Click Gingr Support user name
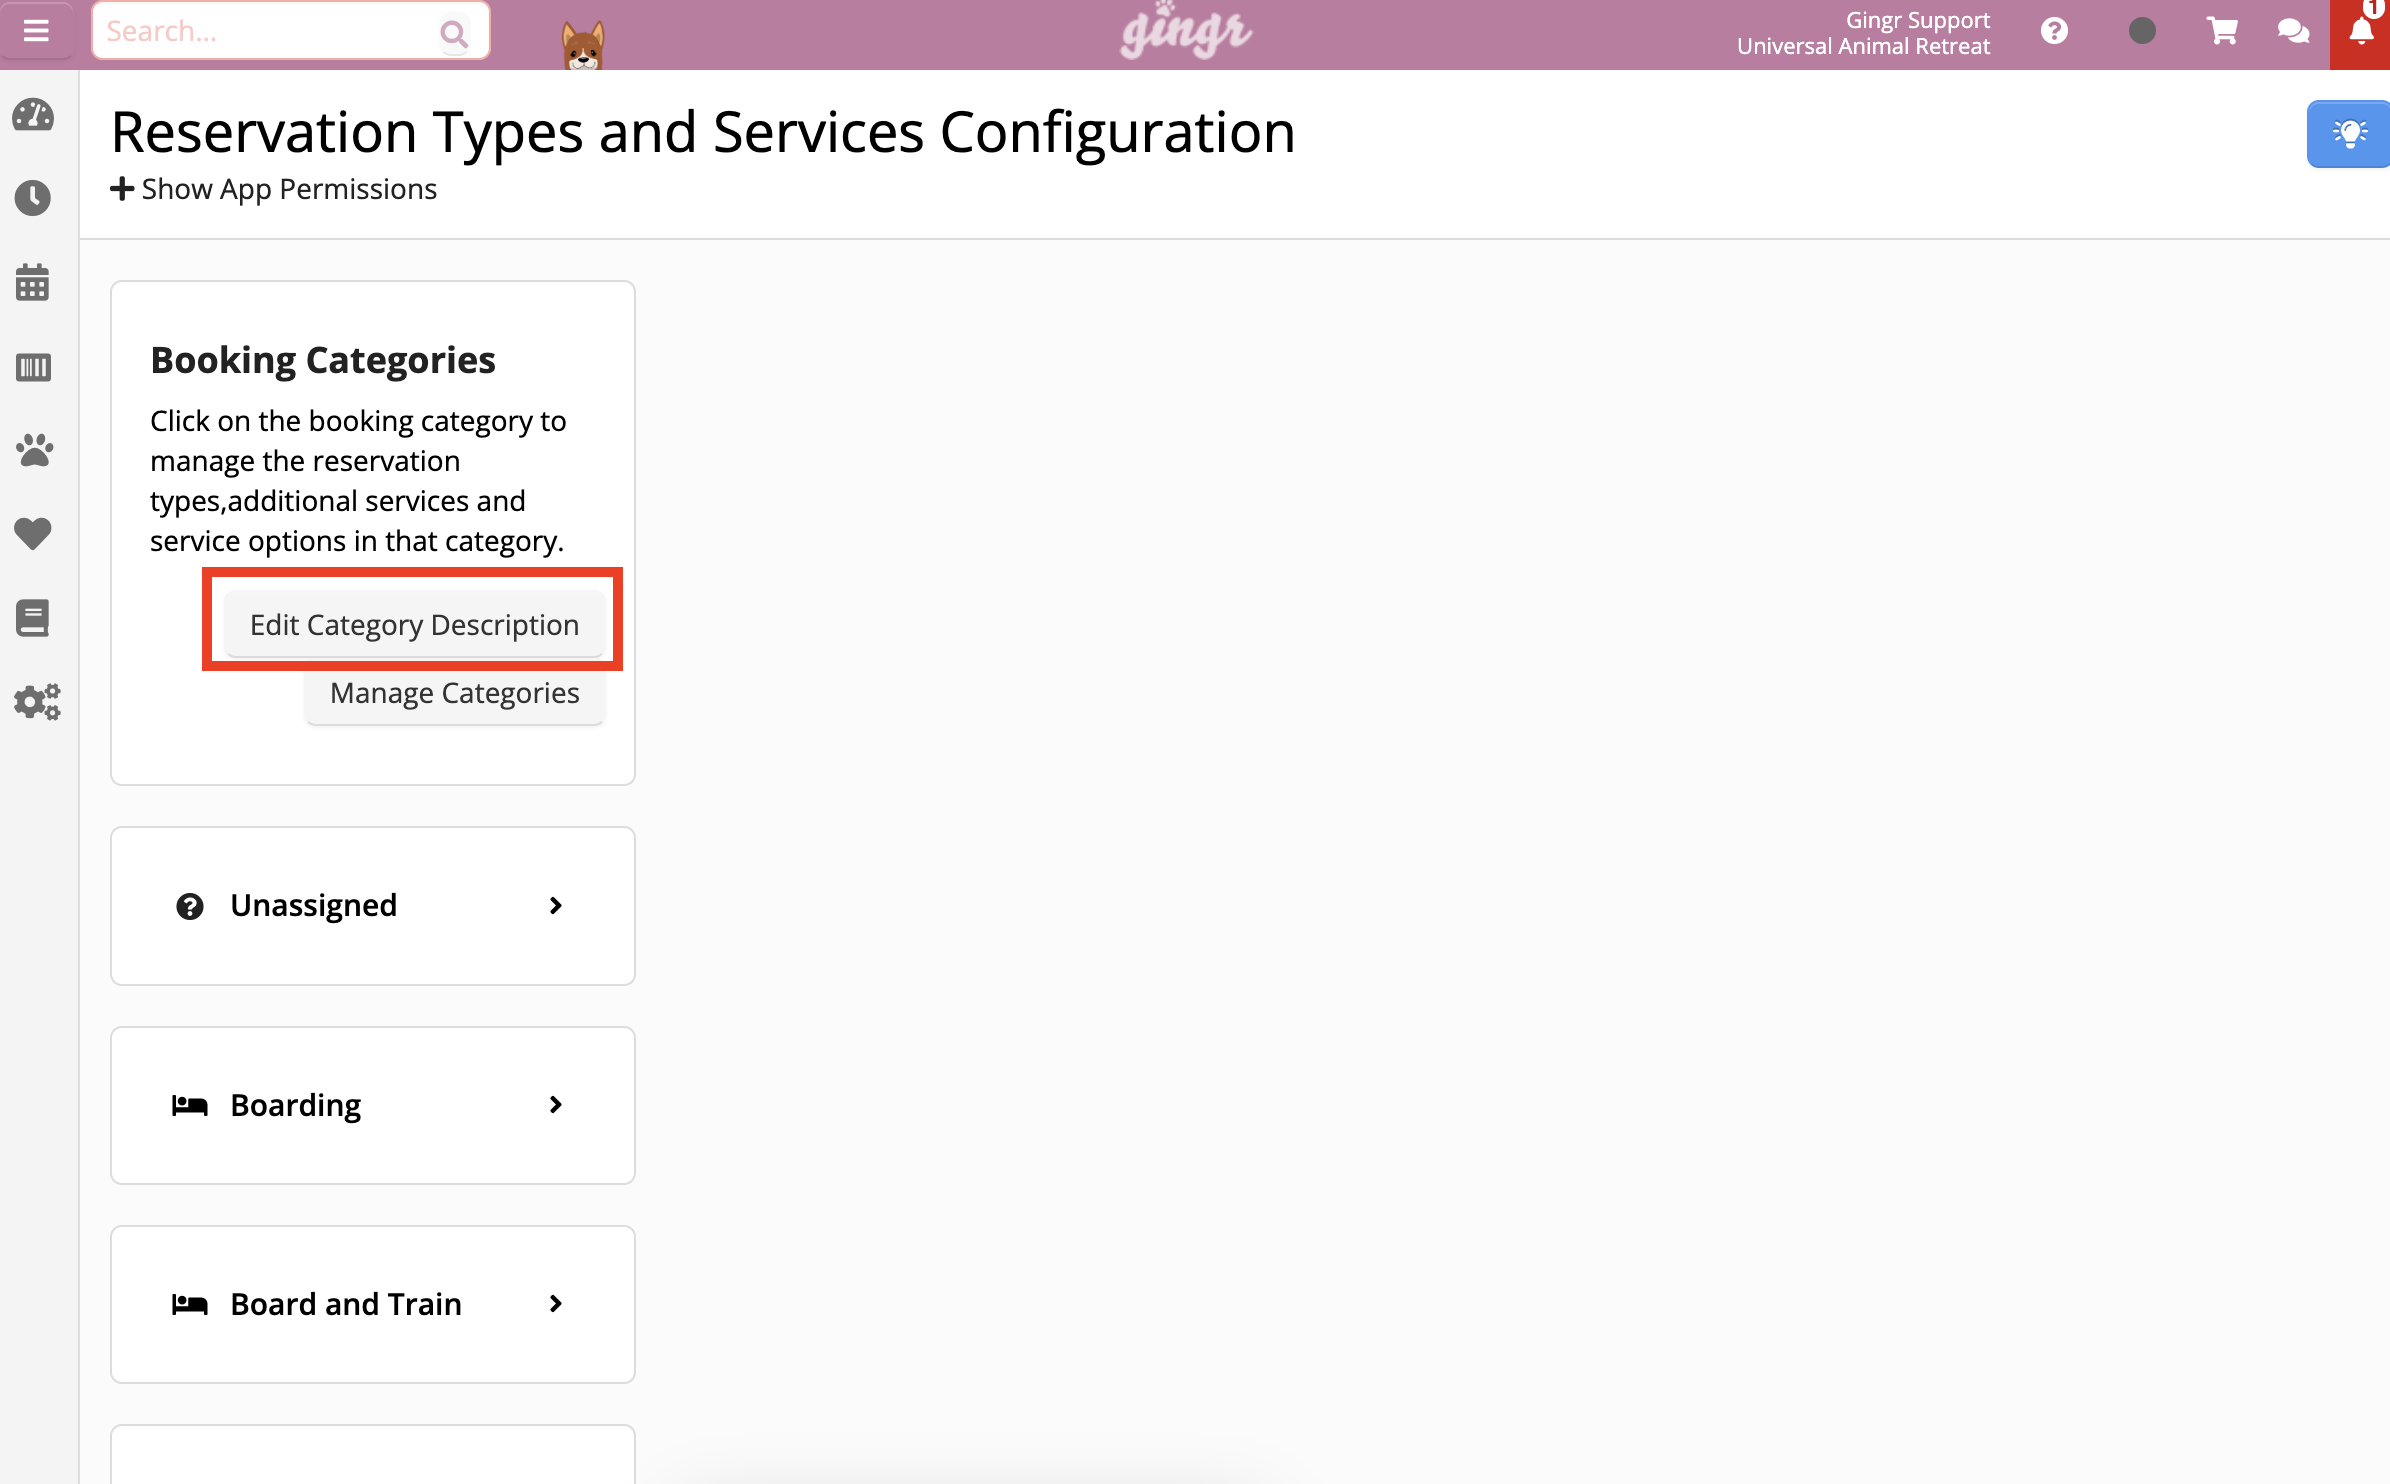Viewport: 2390px width, 1484px height. [1917, 20]
